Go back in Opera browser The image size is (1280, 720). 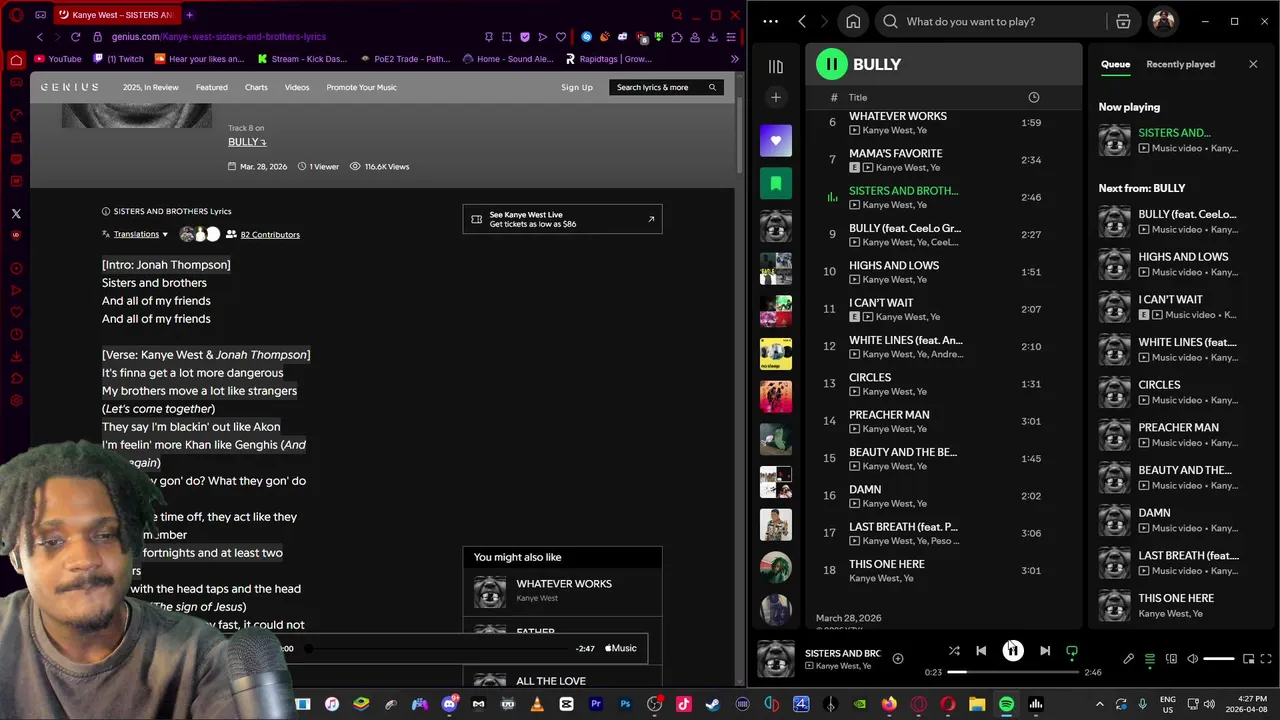40,37
